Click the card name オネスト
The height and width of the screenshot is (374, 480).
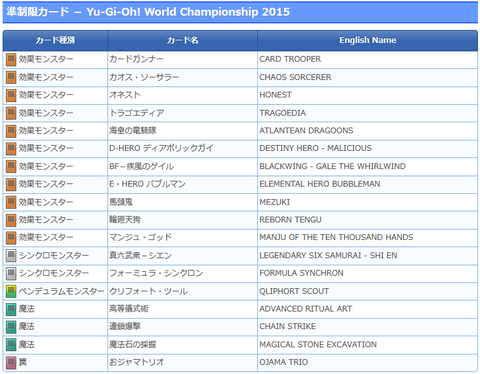click(x=125, y=95)
